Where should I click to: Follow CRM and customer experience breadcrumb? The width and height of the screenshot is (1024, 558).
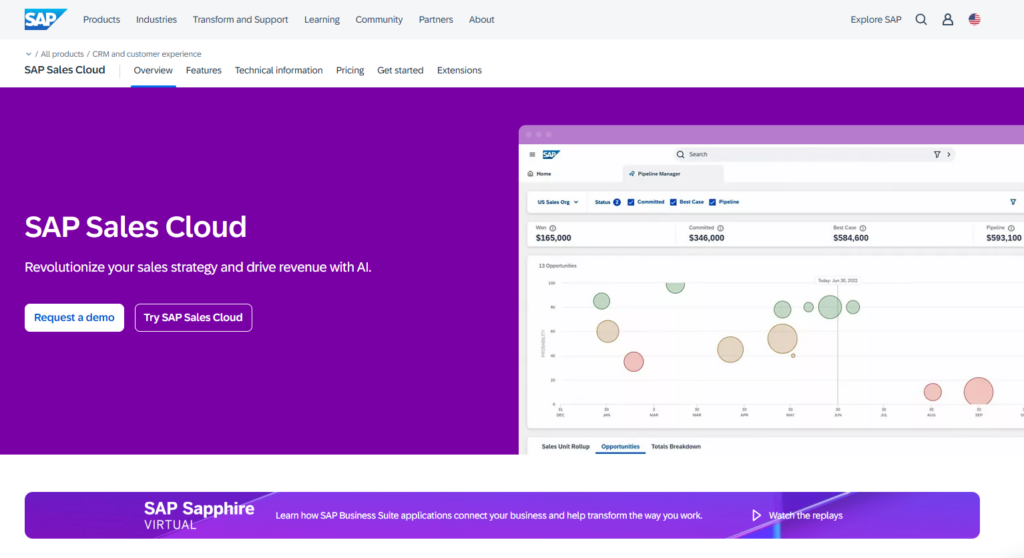[x=147, y=54]
